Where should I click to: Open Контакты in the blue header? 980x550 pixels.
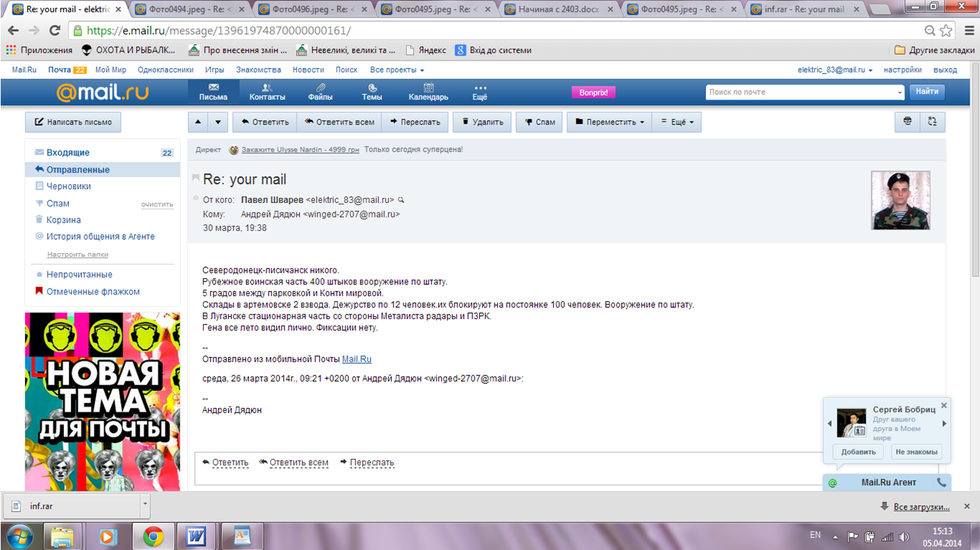[x=267, y=92]
